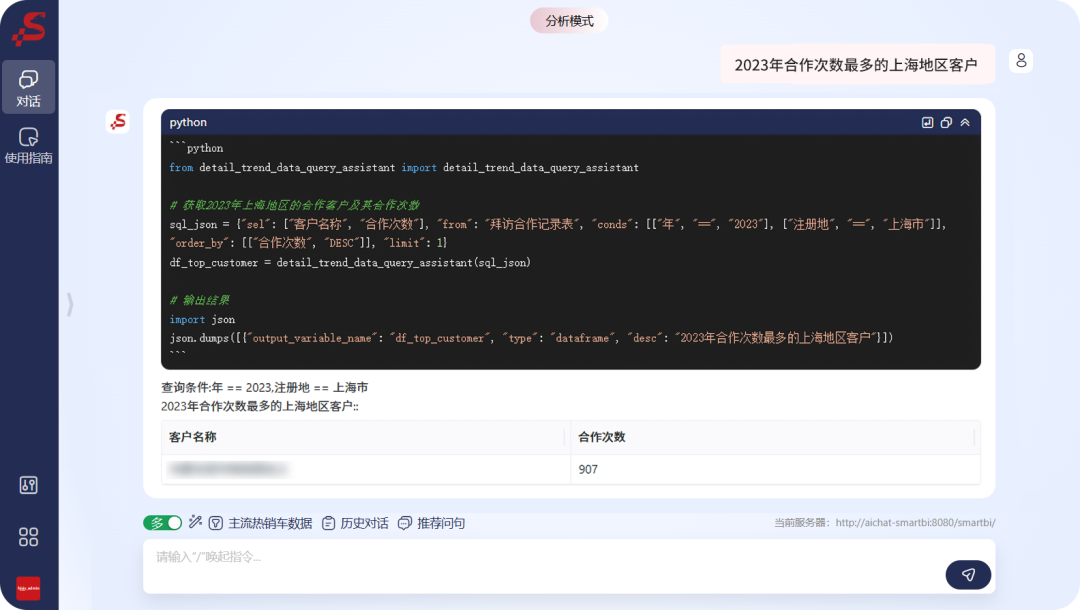Click the 分析模式 mode badge

click(x=569, y=21)
